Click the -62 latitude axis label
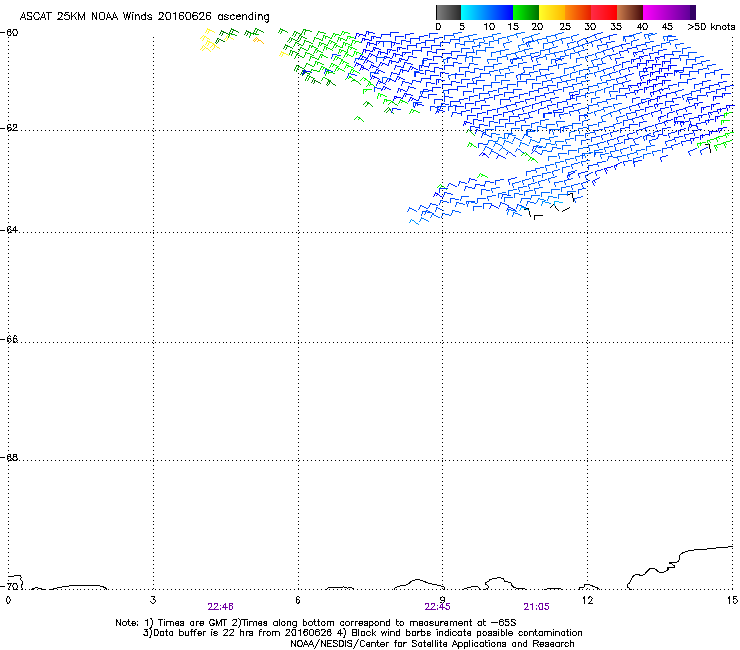740x650 pixels. 9,128
